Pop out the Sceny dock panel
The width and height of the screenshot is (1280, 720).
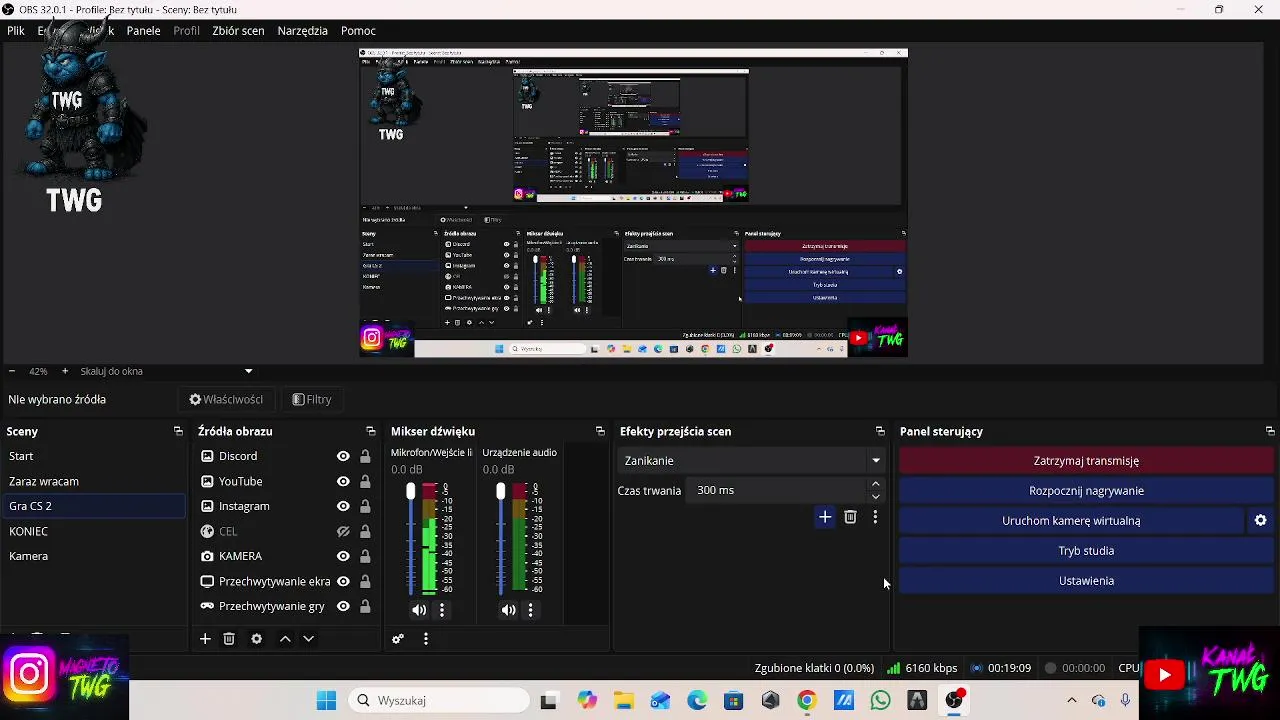click(178, 431)
